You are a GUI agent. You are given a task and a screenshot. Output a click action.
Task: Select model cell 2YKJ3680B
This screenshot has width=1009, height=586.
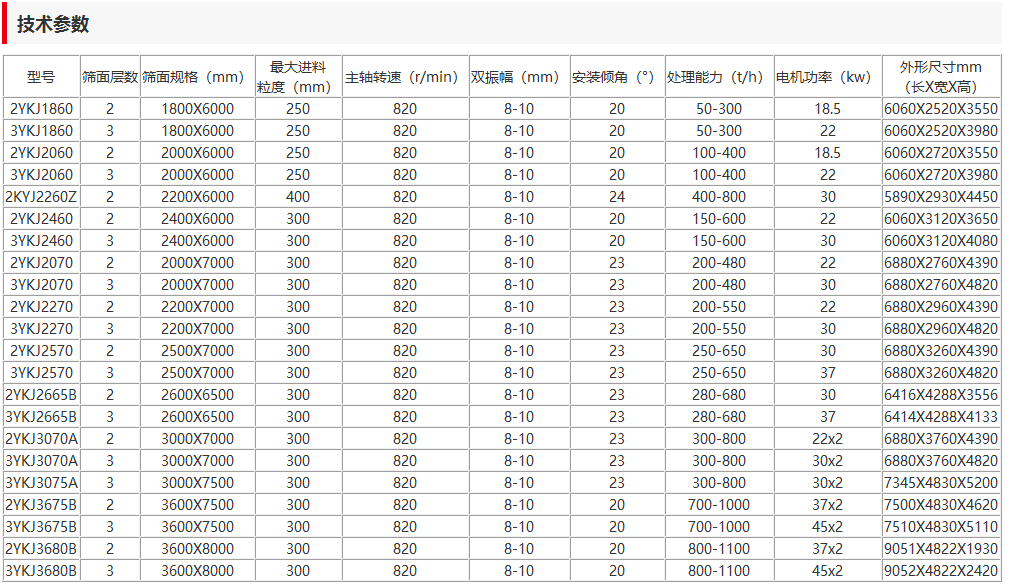click(x=41, y=549)
